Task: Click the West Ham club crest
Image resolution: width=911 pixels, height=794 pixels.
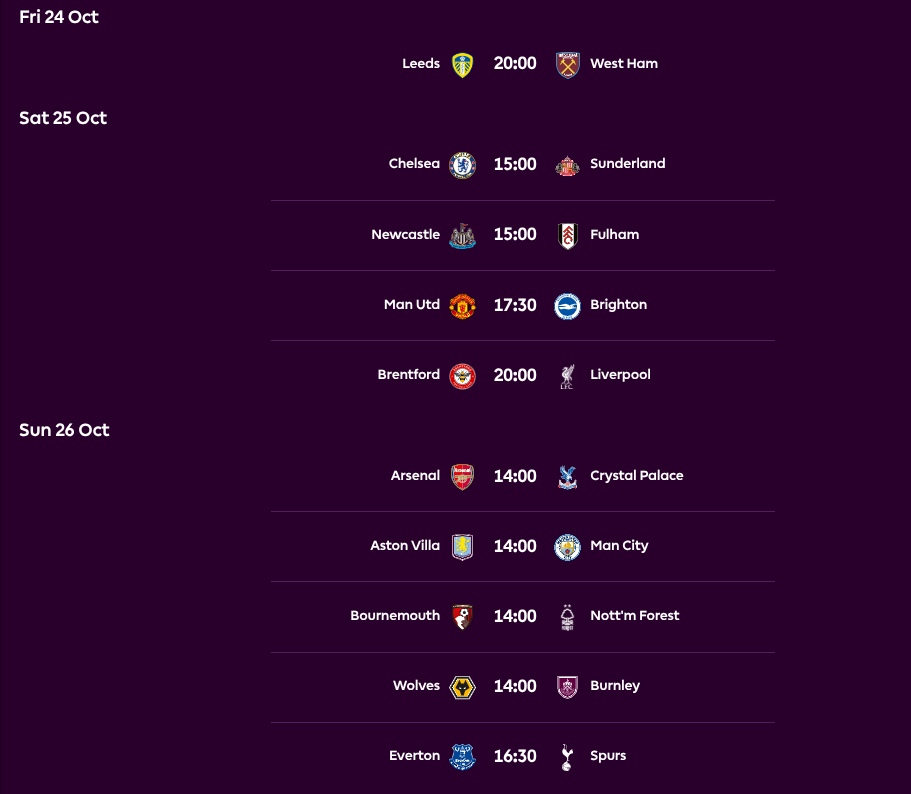Action: coord(568,63)
